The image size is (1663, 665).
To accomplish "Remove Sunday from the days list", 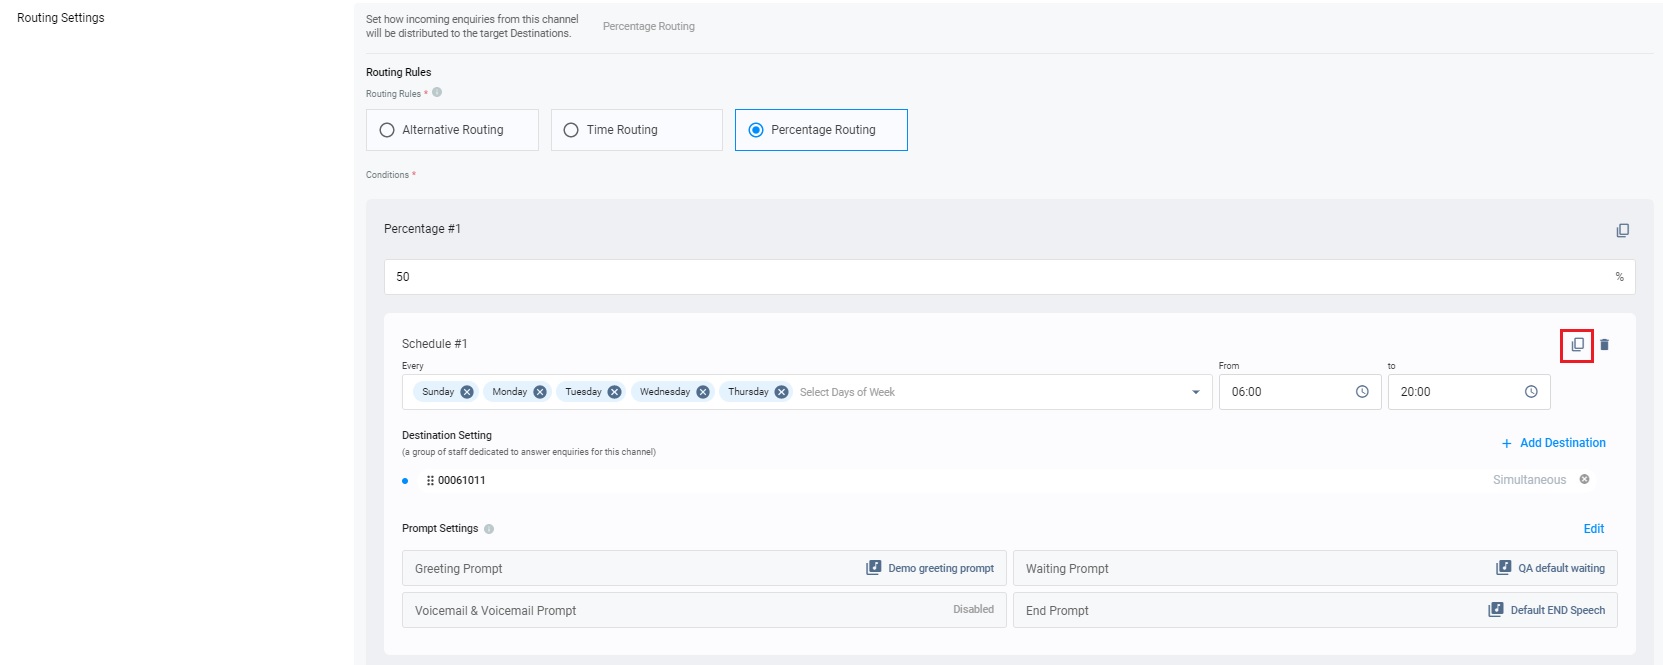I will 467,392.
